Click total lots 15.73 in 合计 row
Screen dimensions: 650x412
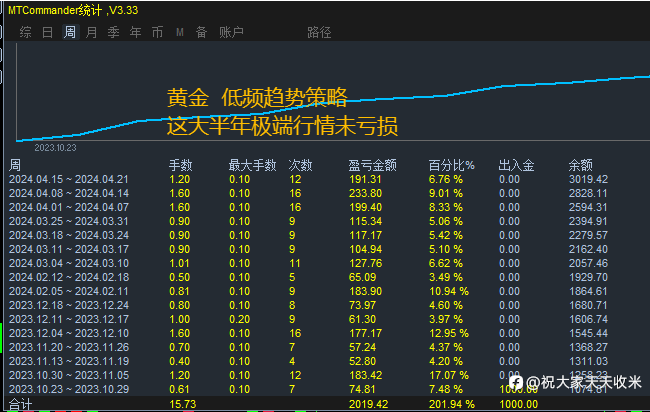[x=182, y=404]
